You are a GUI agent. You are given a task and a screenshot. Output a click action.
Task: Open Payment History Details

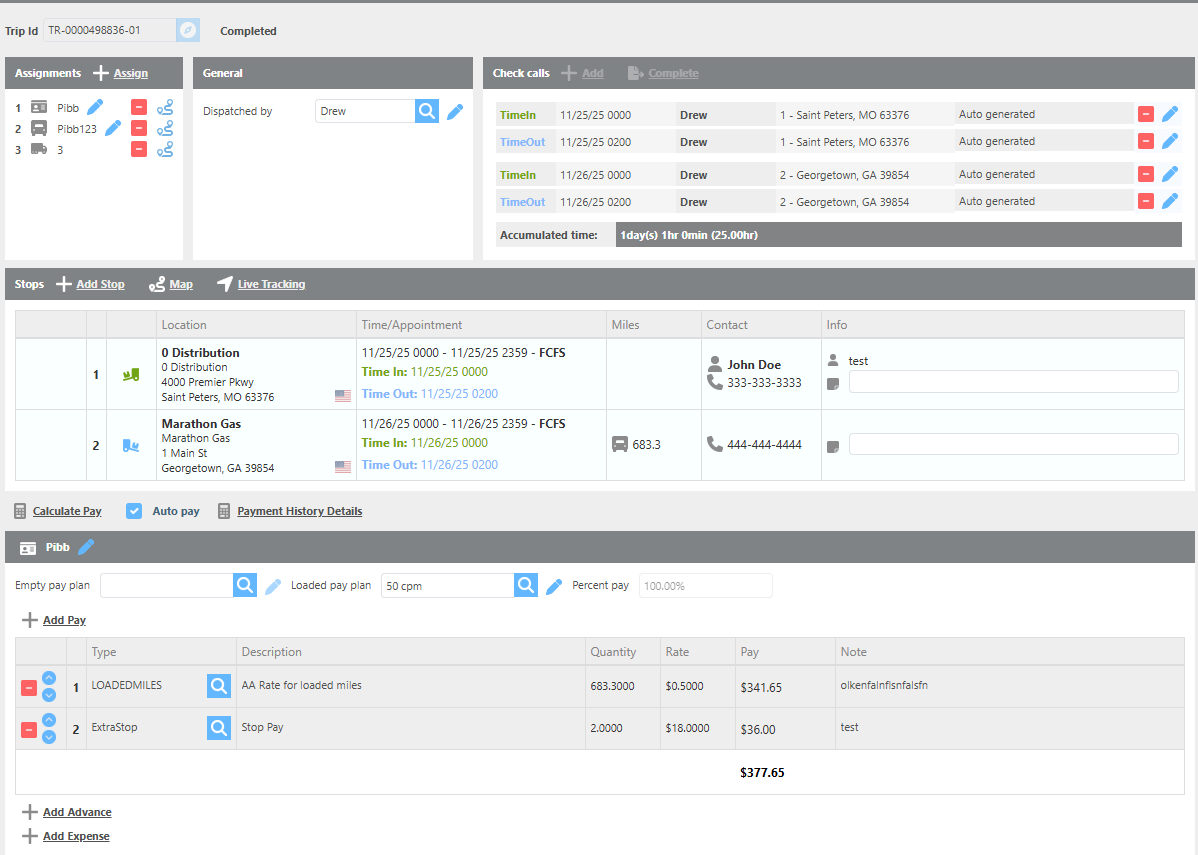(299, 511)
